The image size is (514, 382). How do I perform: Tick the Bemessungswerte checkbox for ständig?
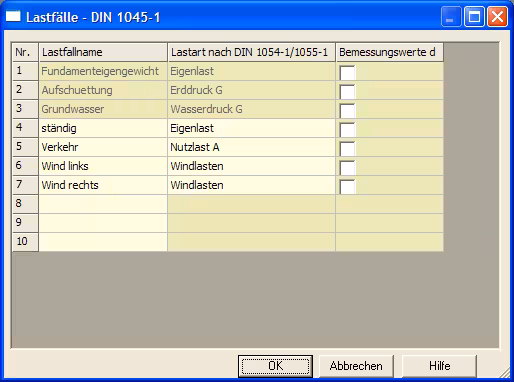(347, 130)
